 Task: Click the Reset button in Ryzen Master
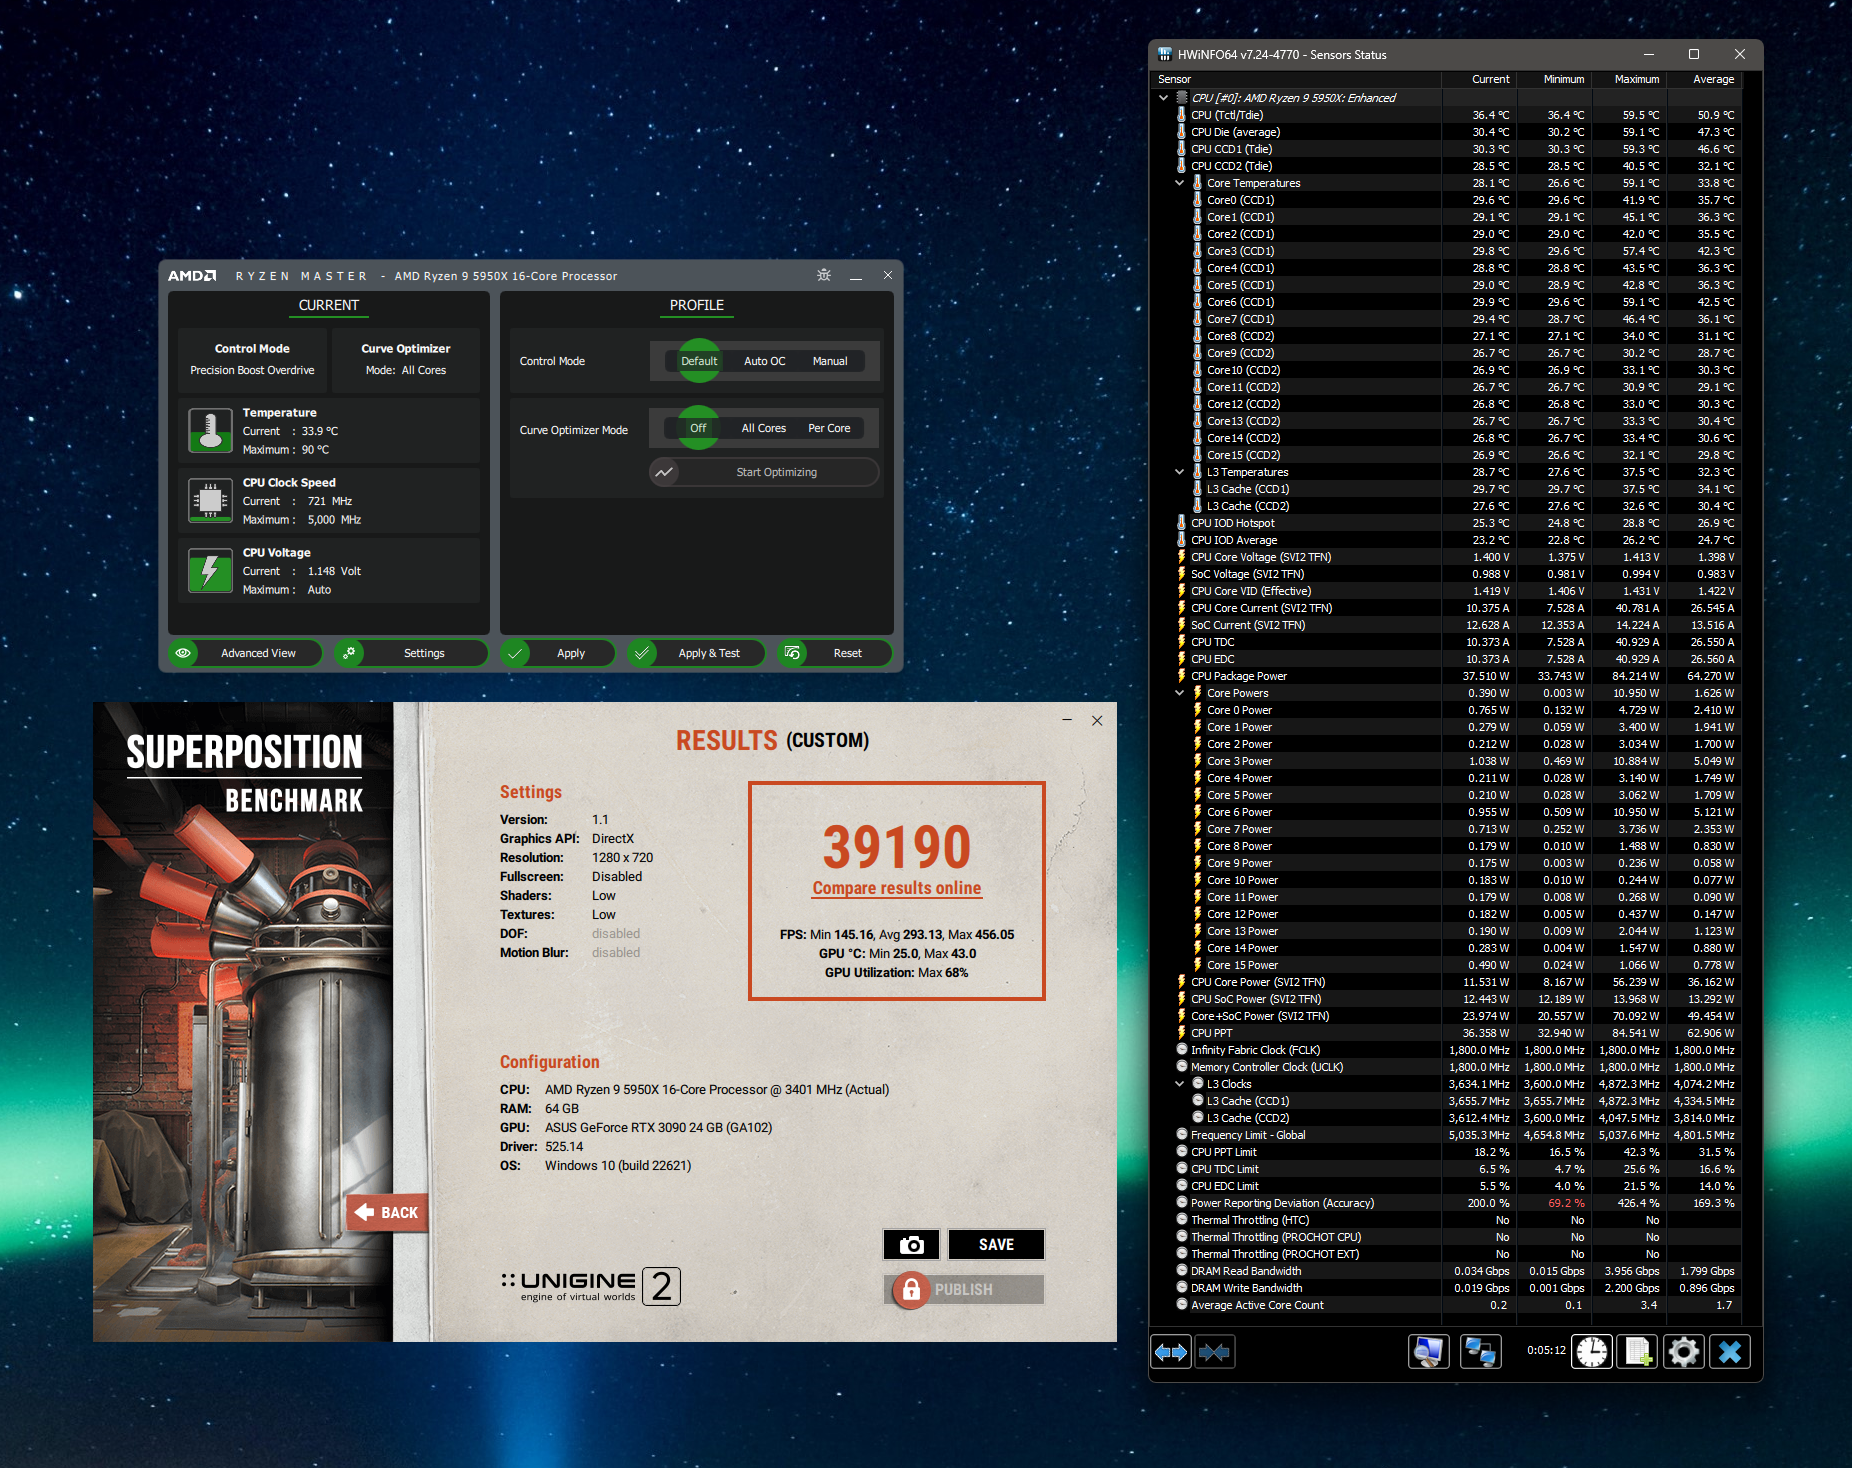coord(834,653)
